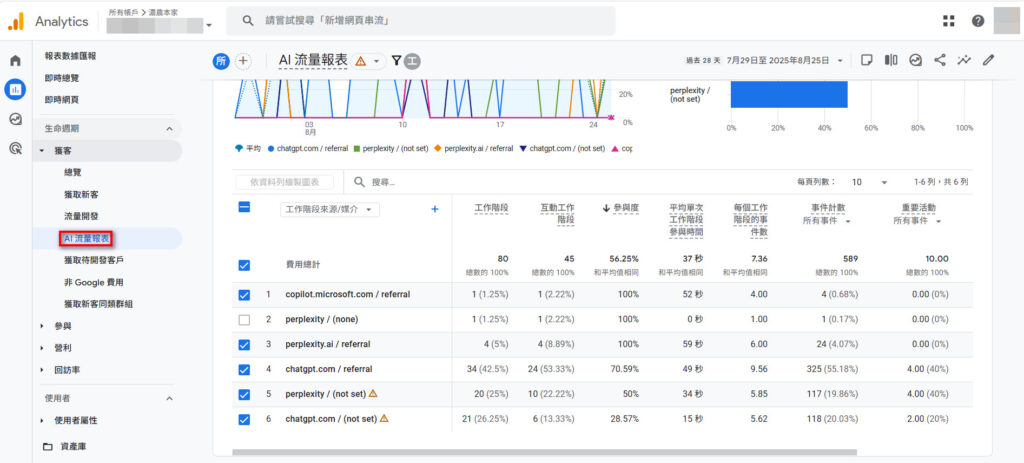
Task: Open the Home icon in left rail
Action: coord(15,61)
